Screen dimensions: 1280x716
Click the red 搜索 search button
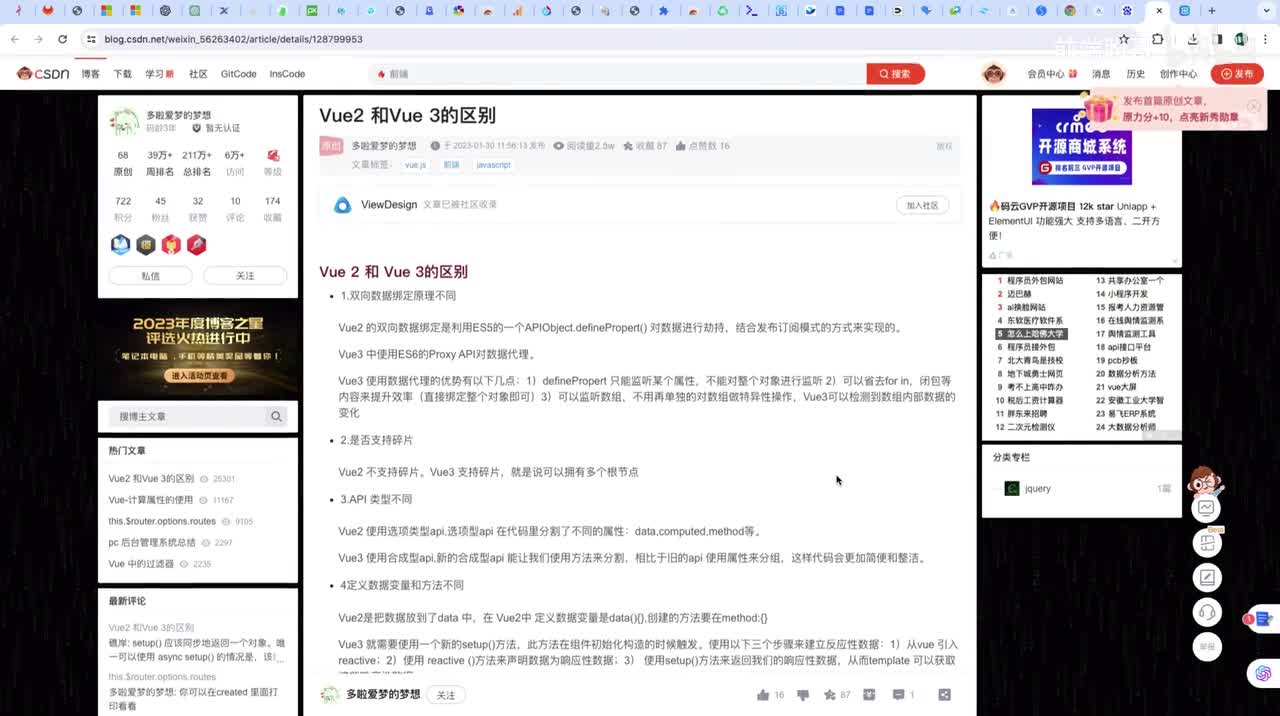pos(895,74)
